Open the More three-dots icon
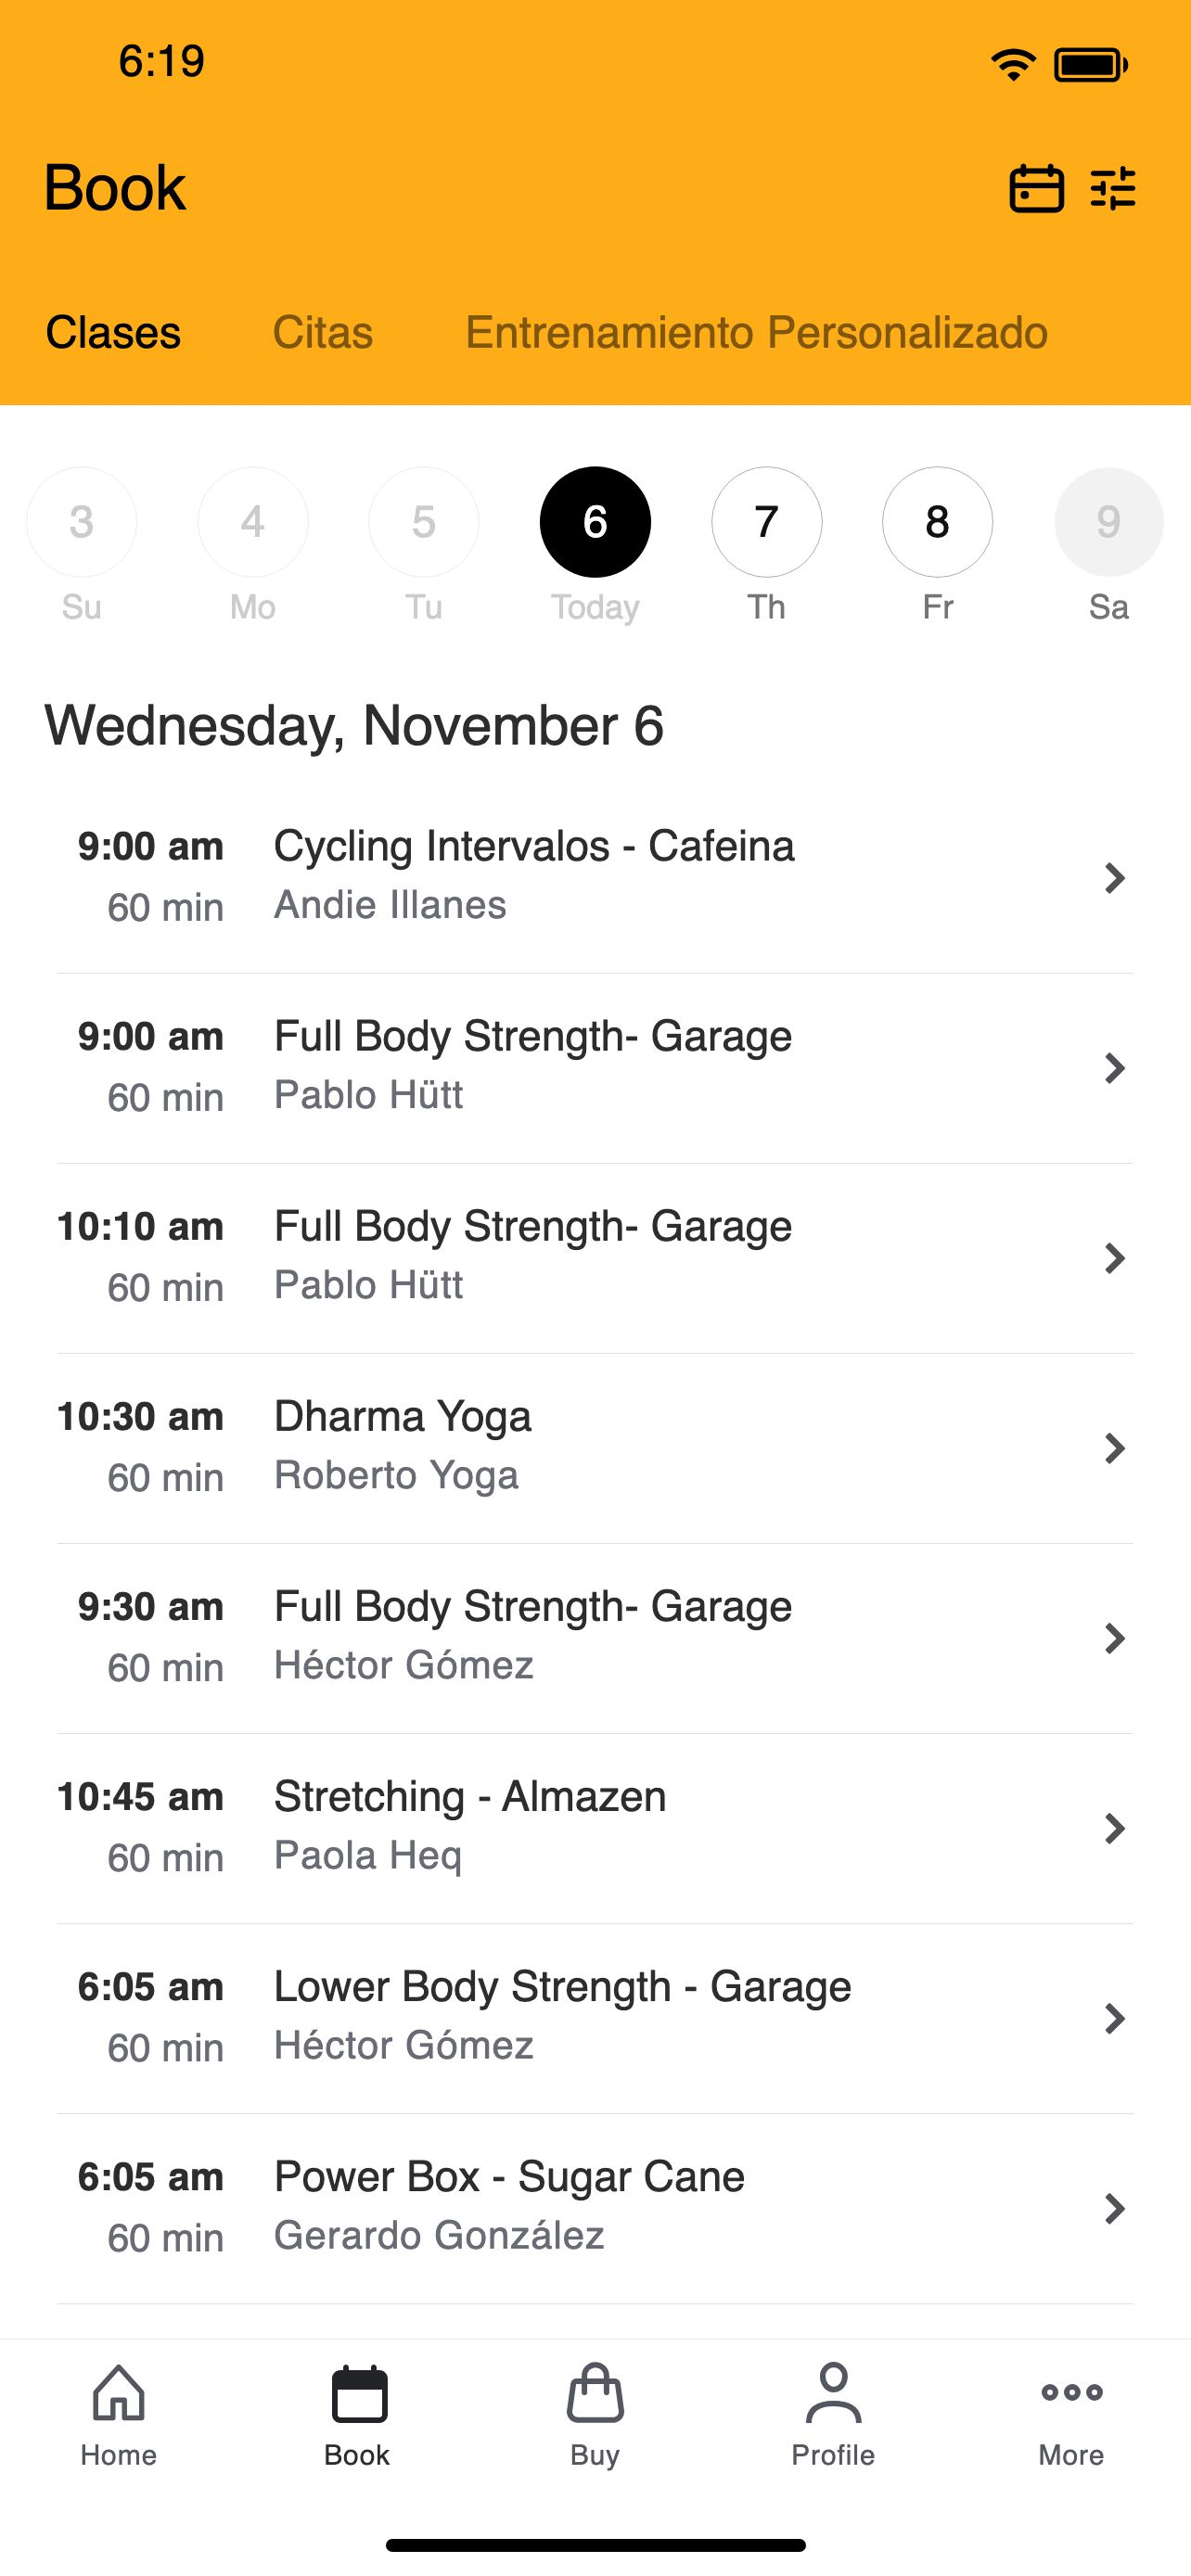The image size is (1191, 2576). pyautogui.click(x=1071, y=2392)
